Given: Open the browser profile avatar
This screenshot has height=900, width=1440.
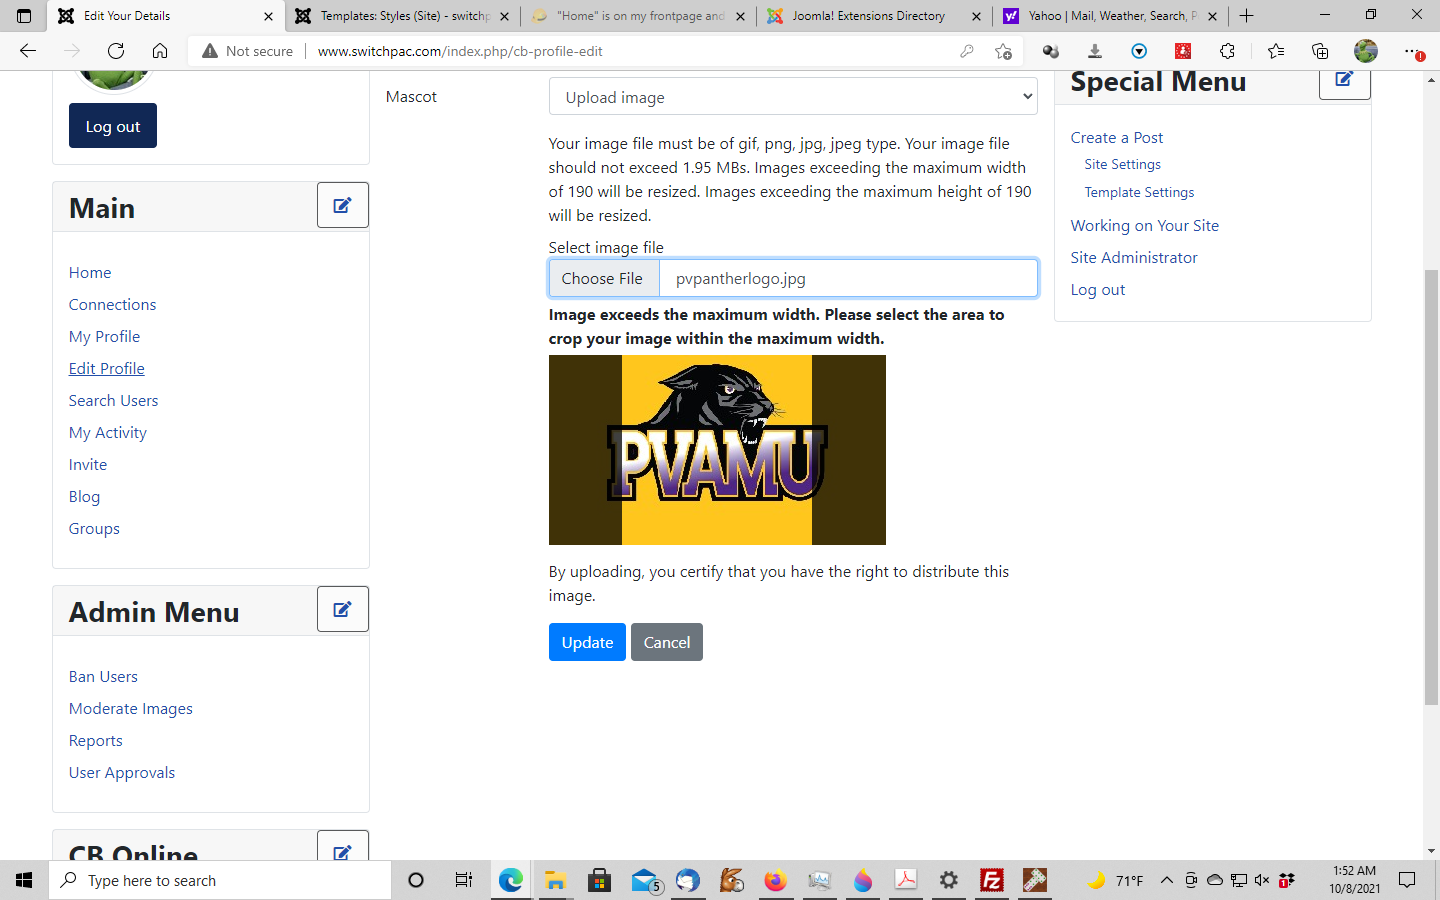Looking at the screenshot, I should pos(1366,51).
